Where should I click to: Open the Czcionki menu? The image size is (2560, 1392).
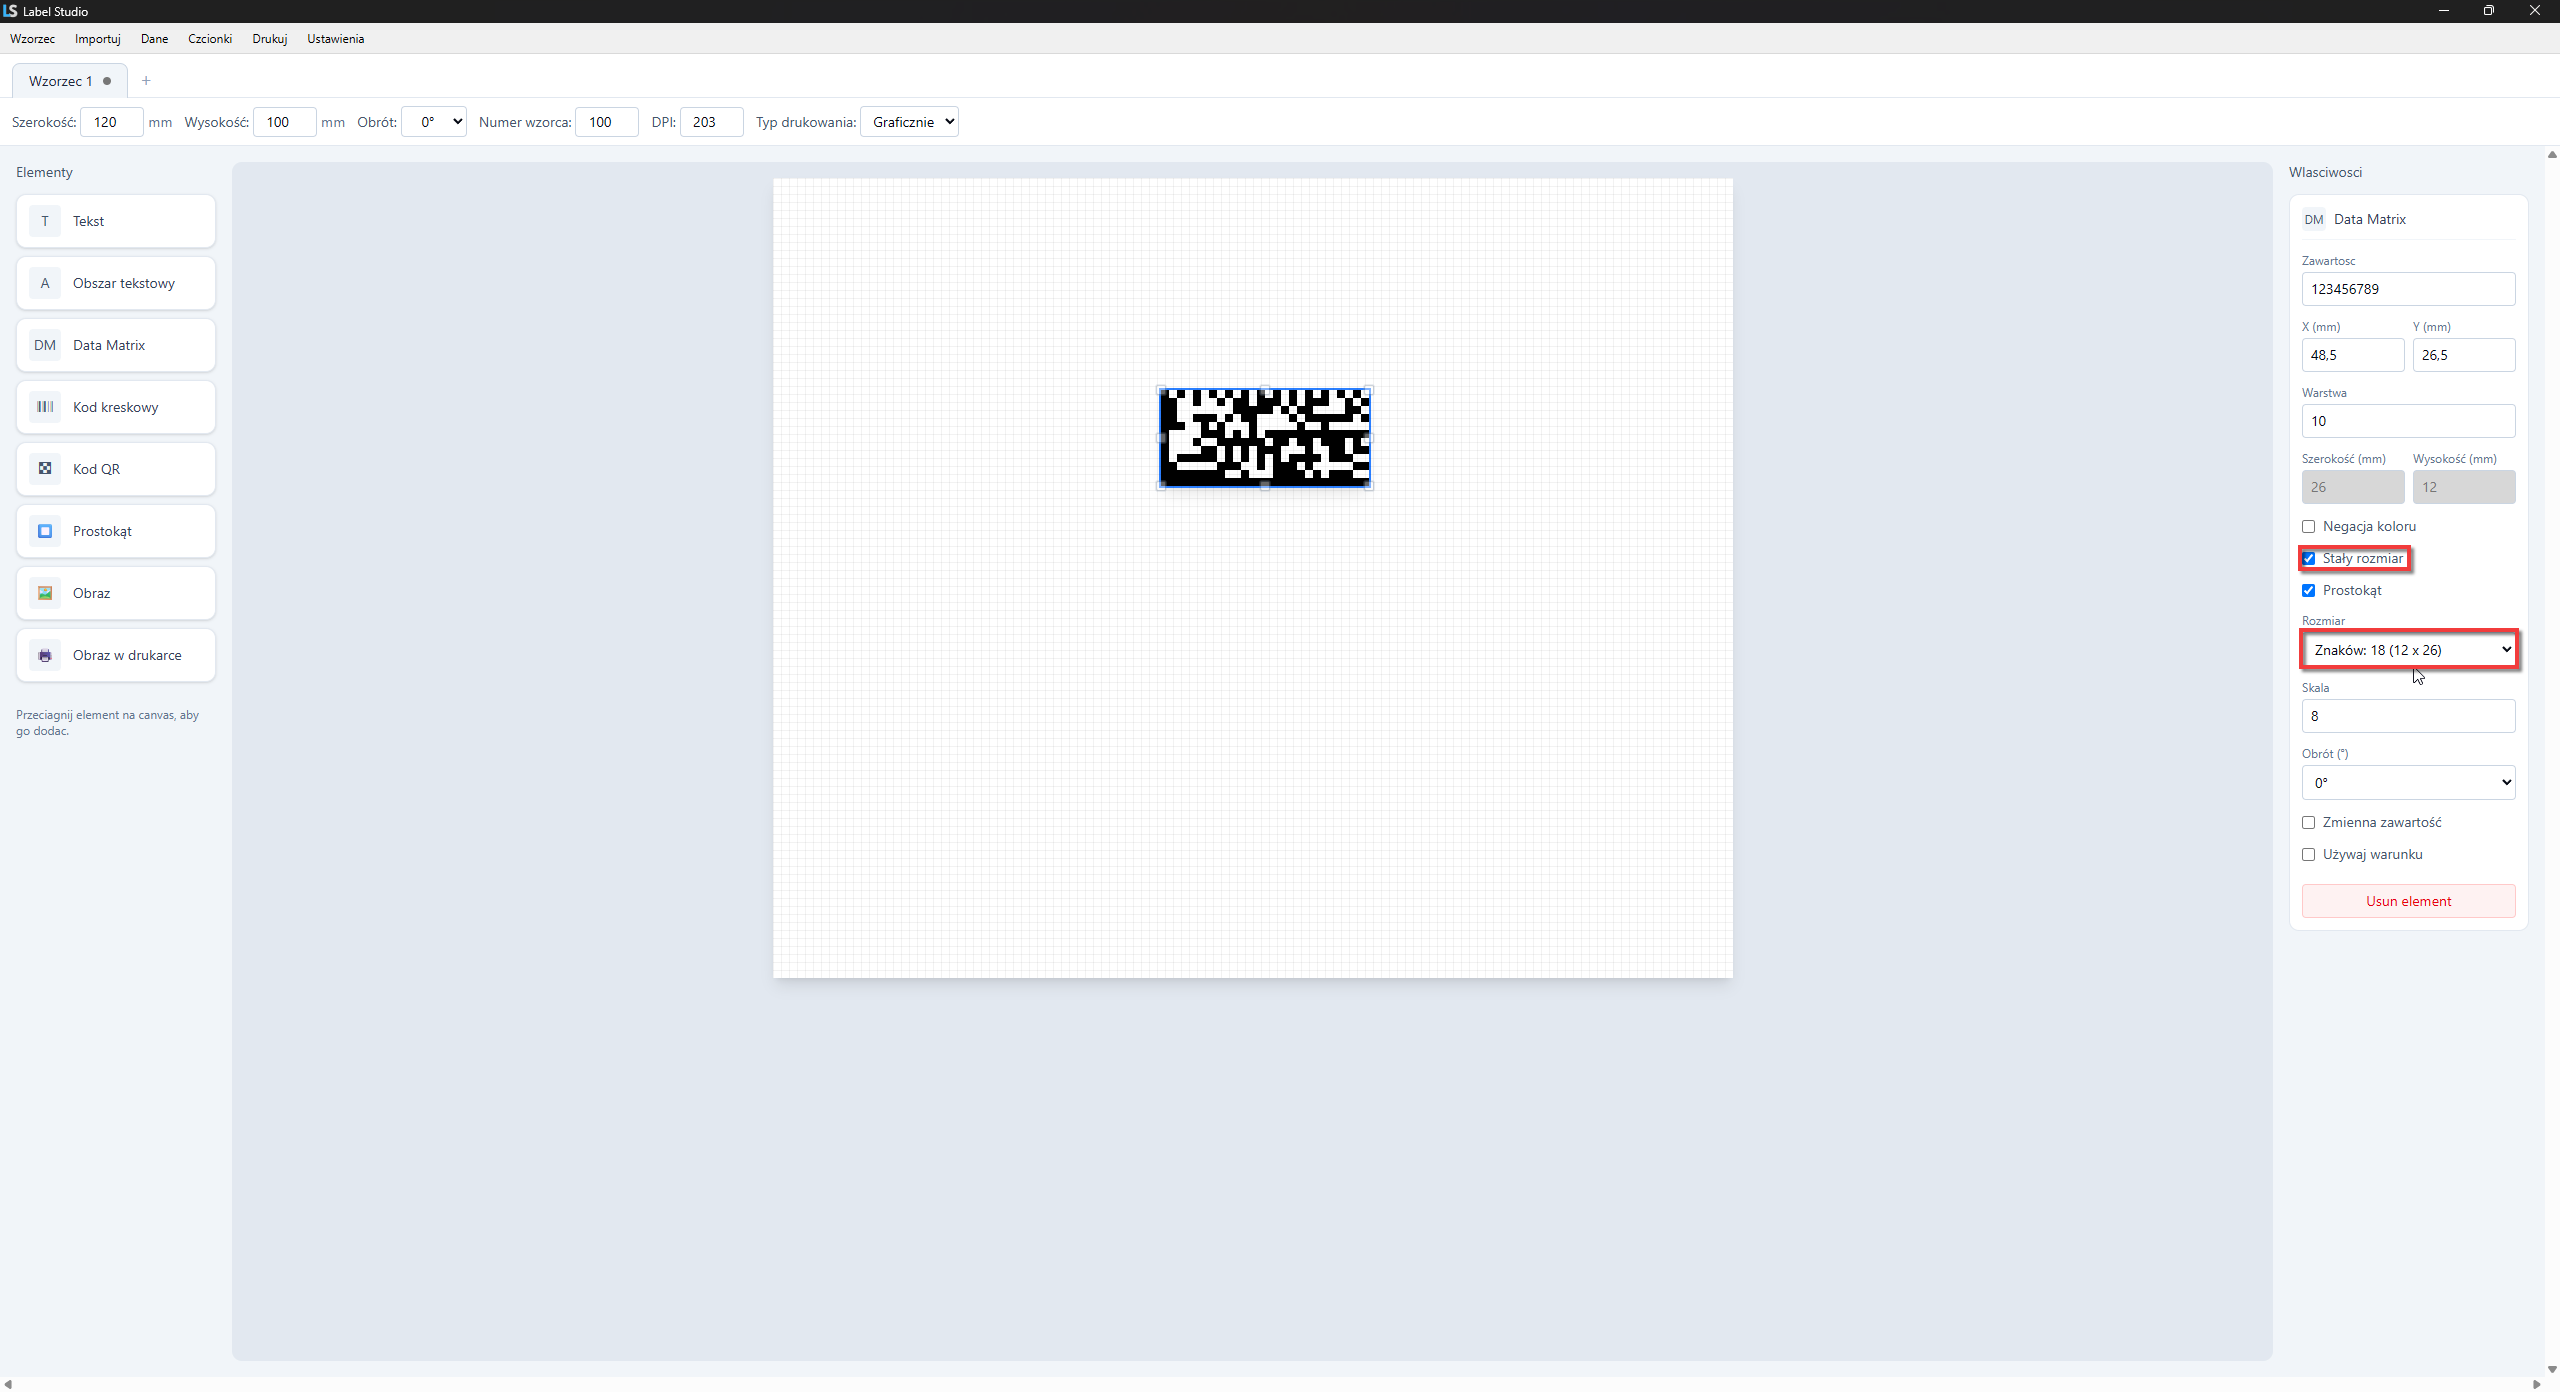pyautogui.click(x=210, y=39)
